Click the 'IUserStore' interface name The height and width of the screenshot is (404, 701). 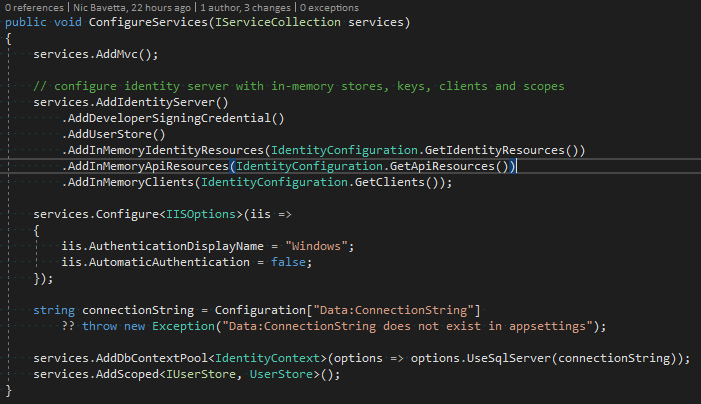tap(201, 375)
